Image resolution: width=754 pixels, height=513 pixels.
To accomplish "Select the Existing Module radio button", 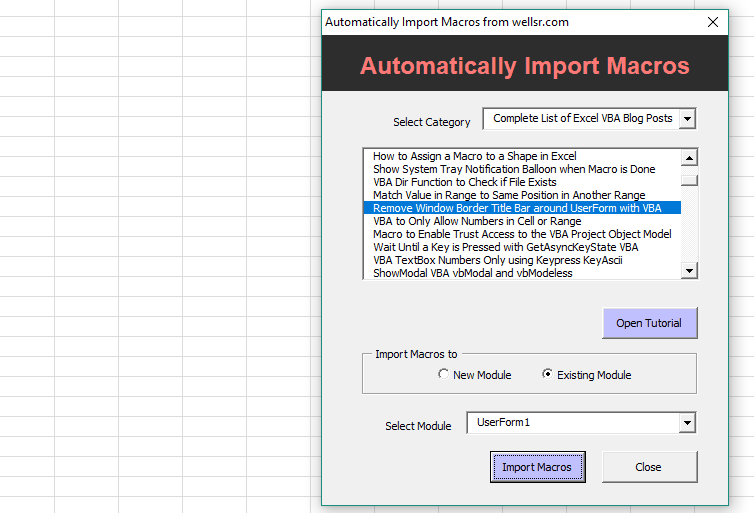I will pos(547,375).
